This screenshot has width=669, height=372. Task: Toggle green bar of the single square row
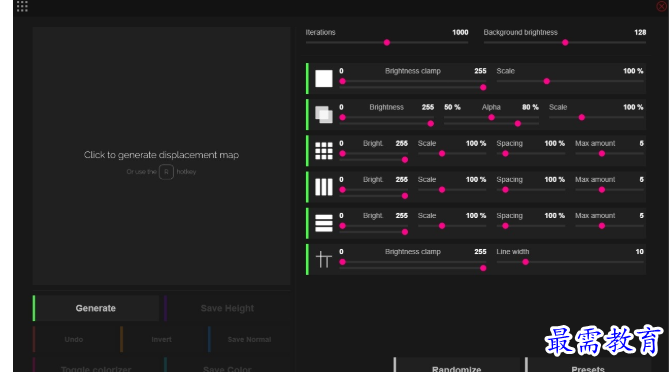307,78
